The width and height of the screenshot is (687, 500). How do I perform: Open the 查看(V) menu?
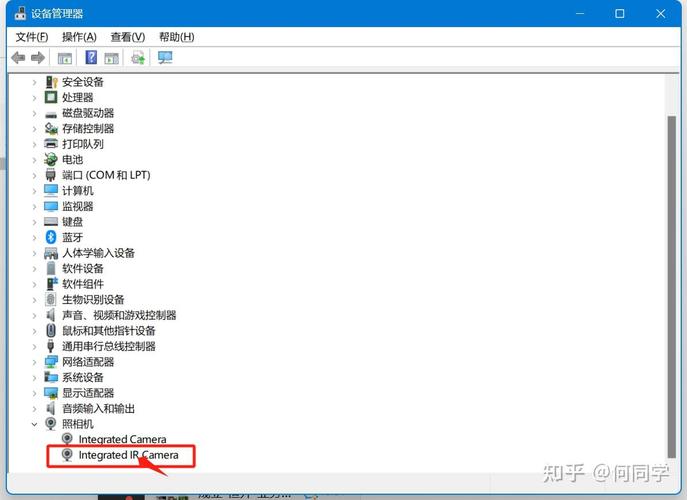pyautogui.click(x=128, y=37)
